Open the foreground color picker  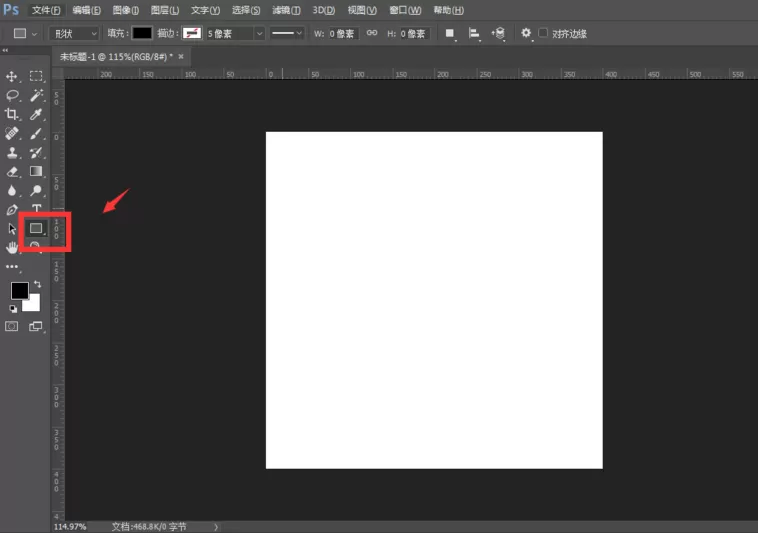[x=19, y=290]
